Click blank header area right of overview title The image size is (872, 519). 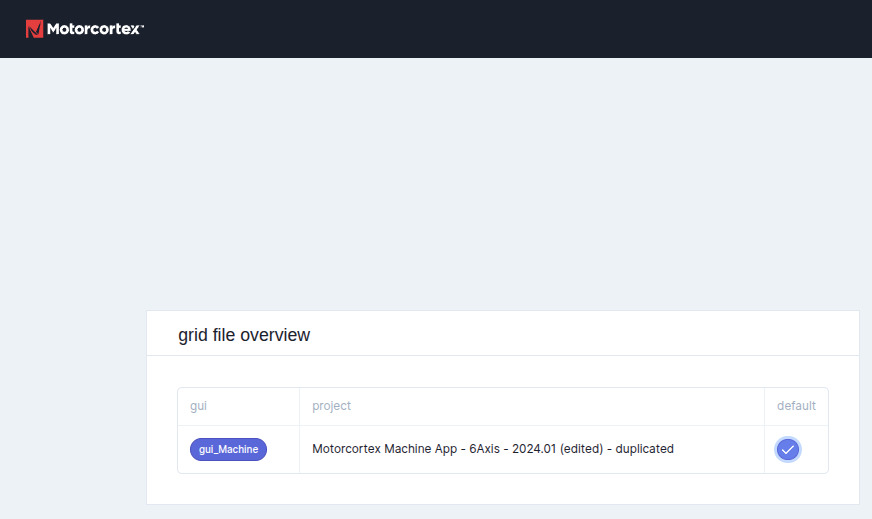[x=600, y=335]
